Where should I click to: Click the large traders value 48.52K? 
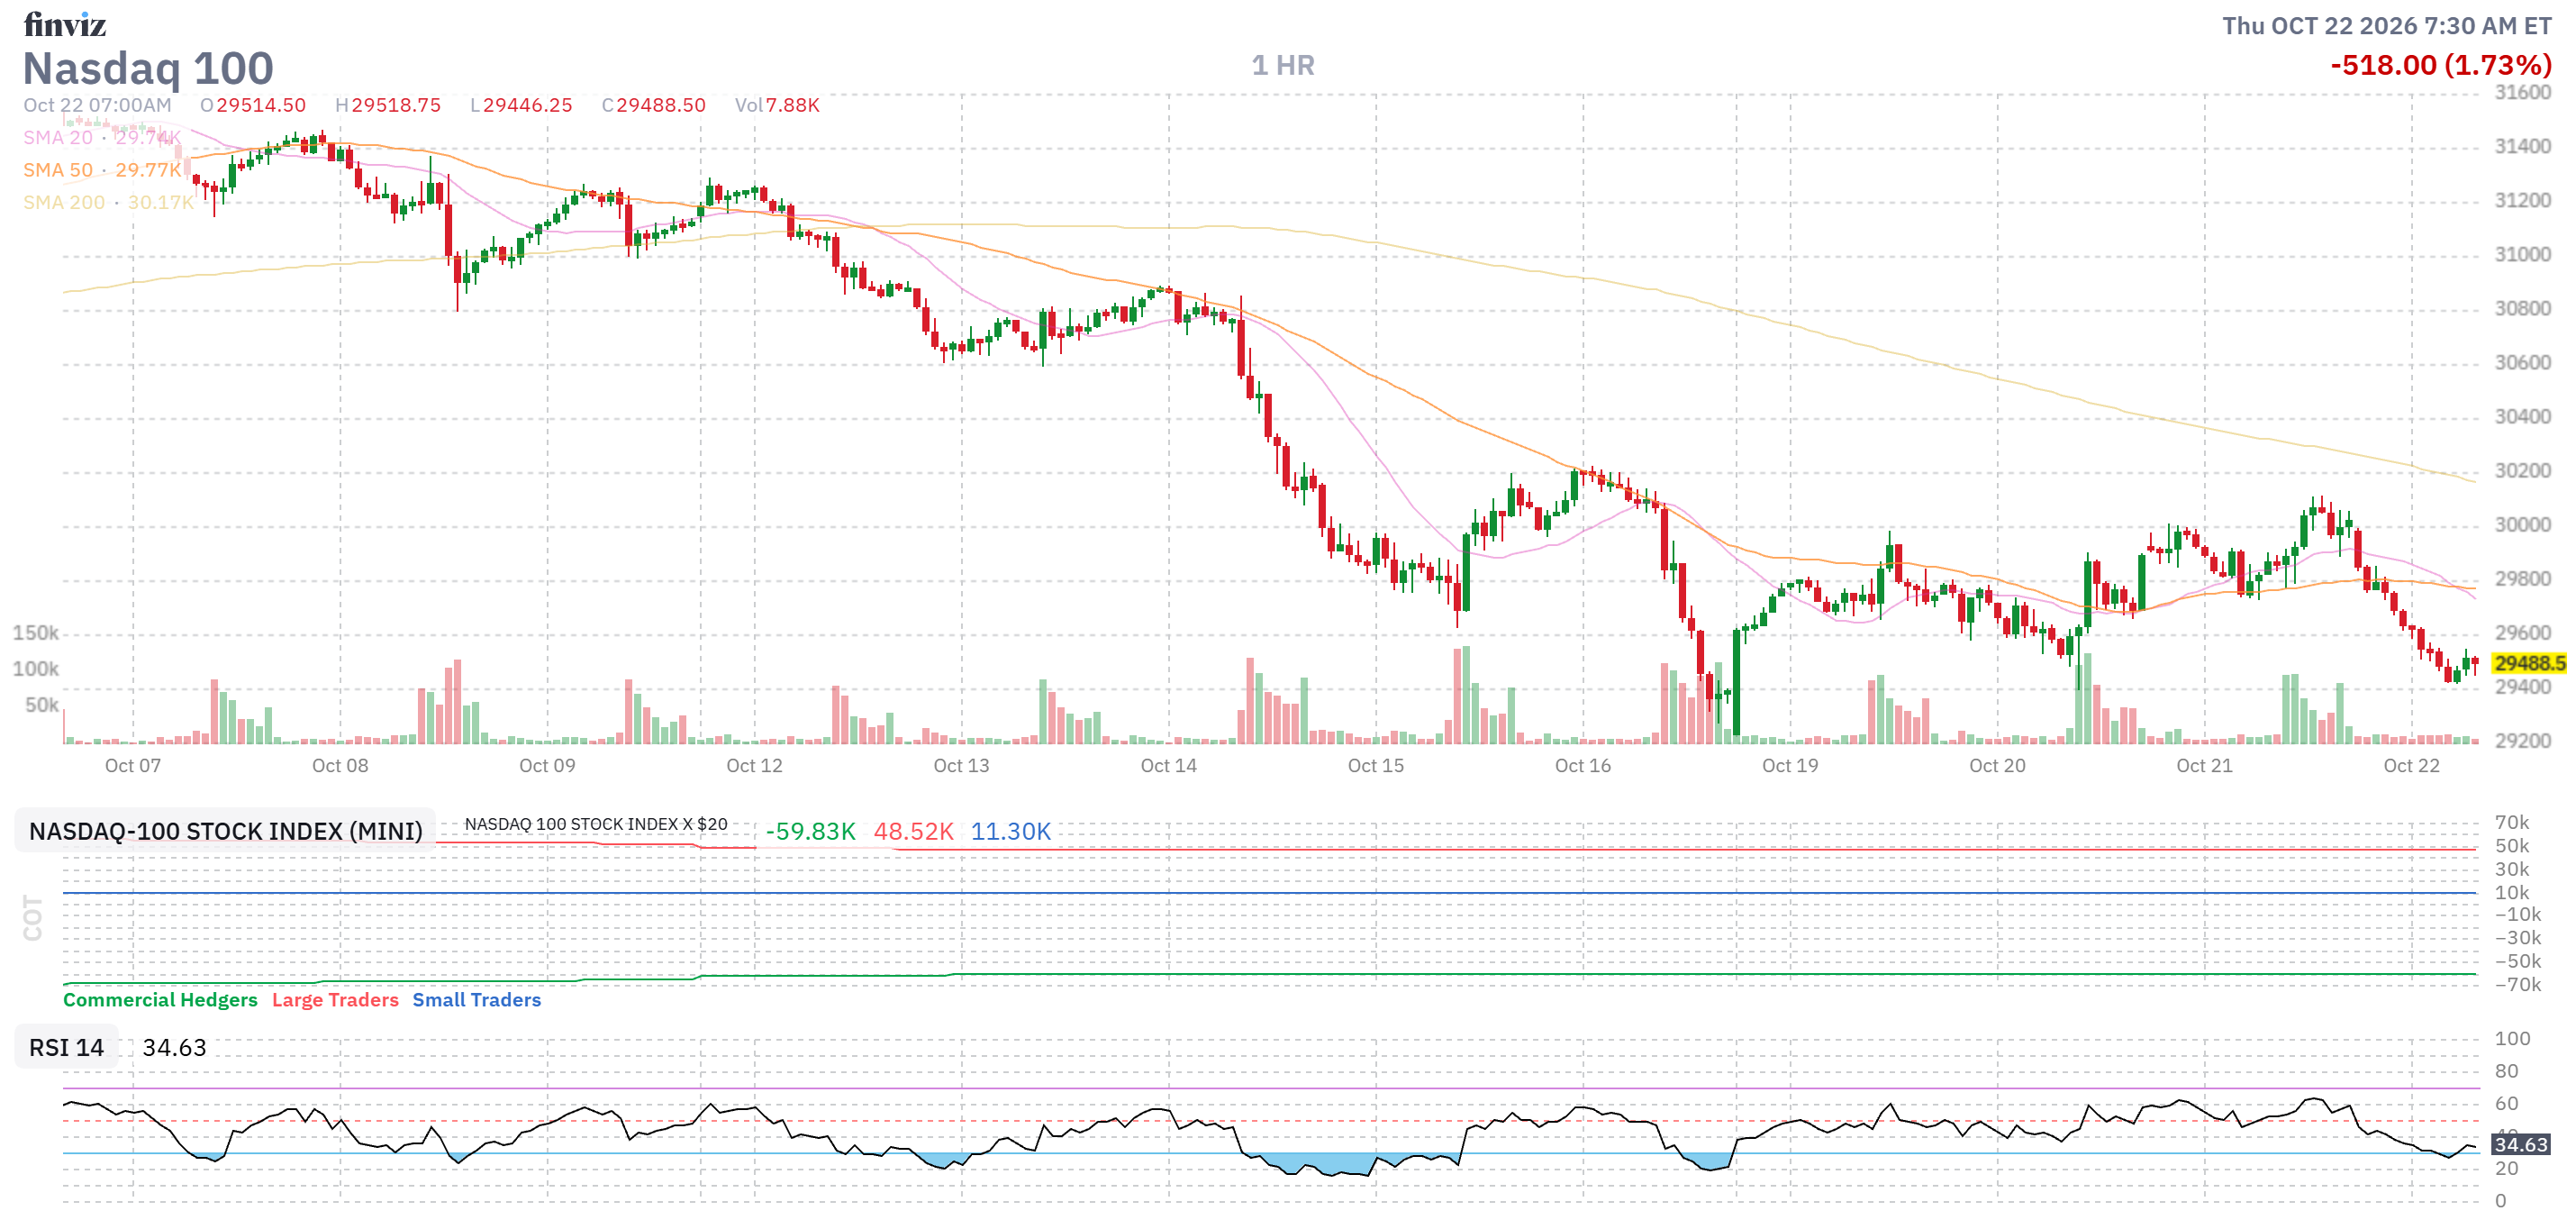(x=913, y=831)
